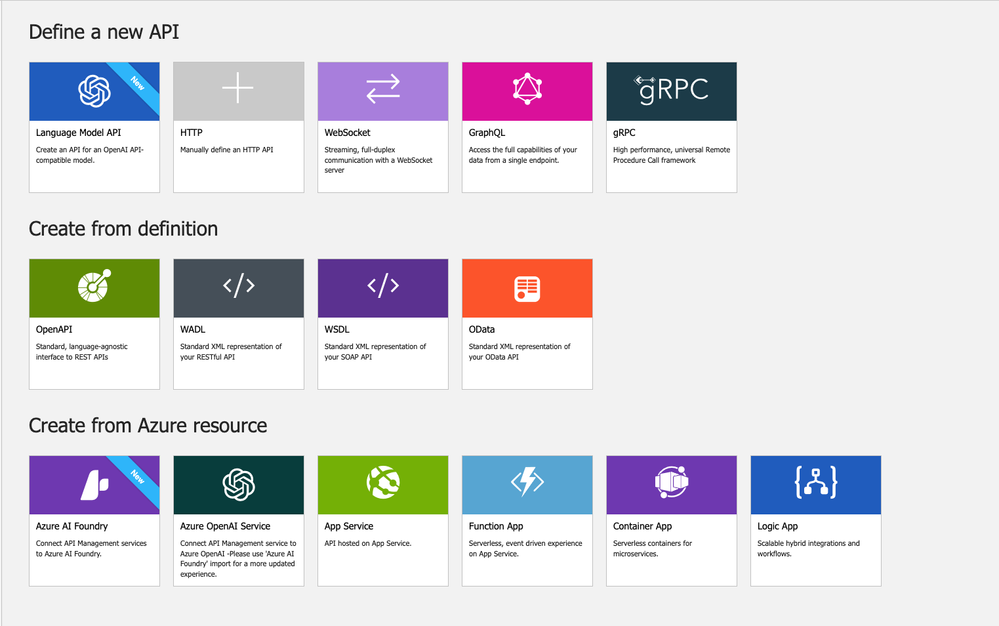Click 'Scalable hybrid integrations and workflows.' text
This screenshot has height=626, width=999.
click(x=808, y=548)
